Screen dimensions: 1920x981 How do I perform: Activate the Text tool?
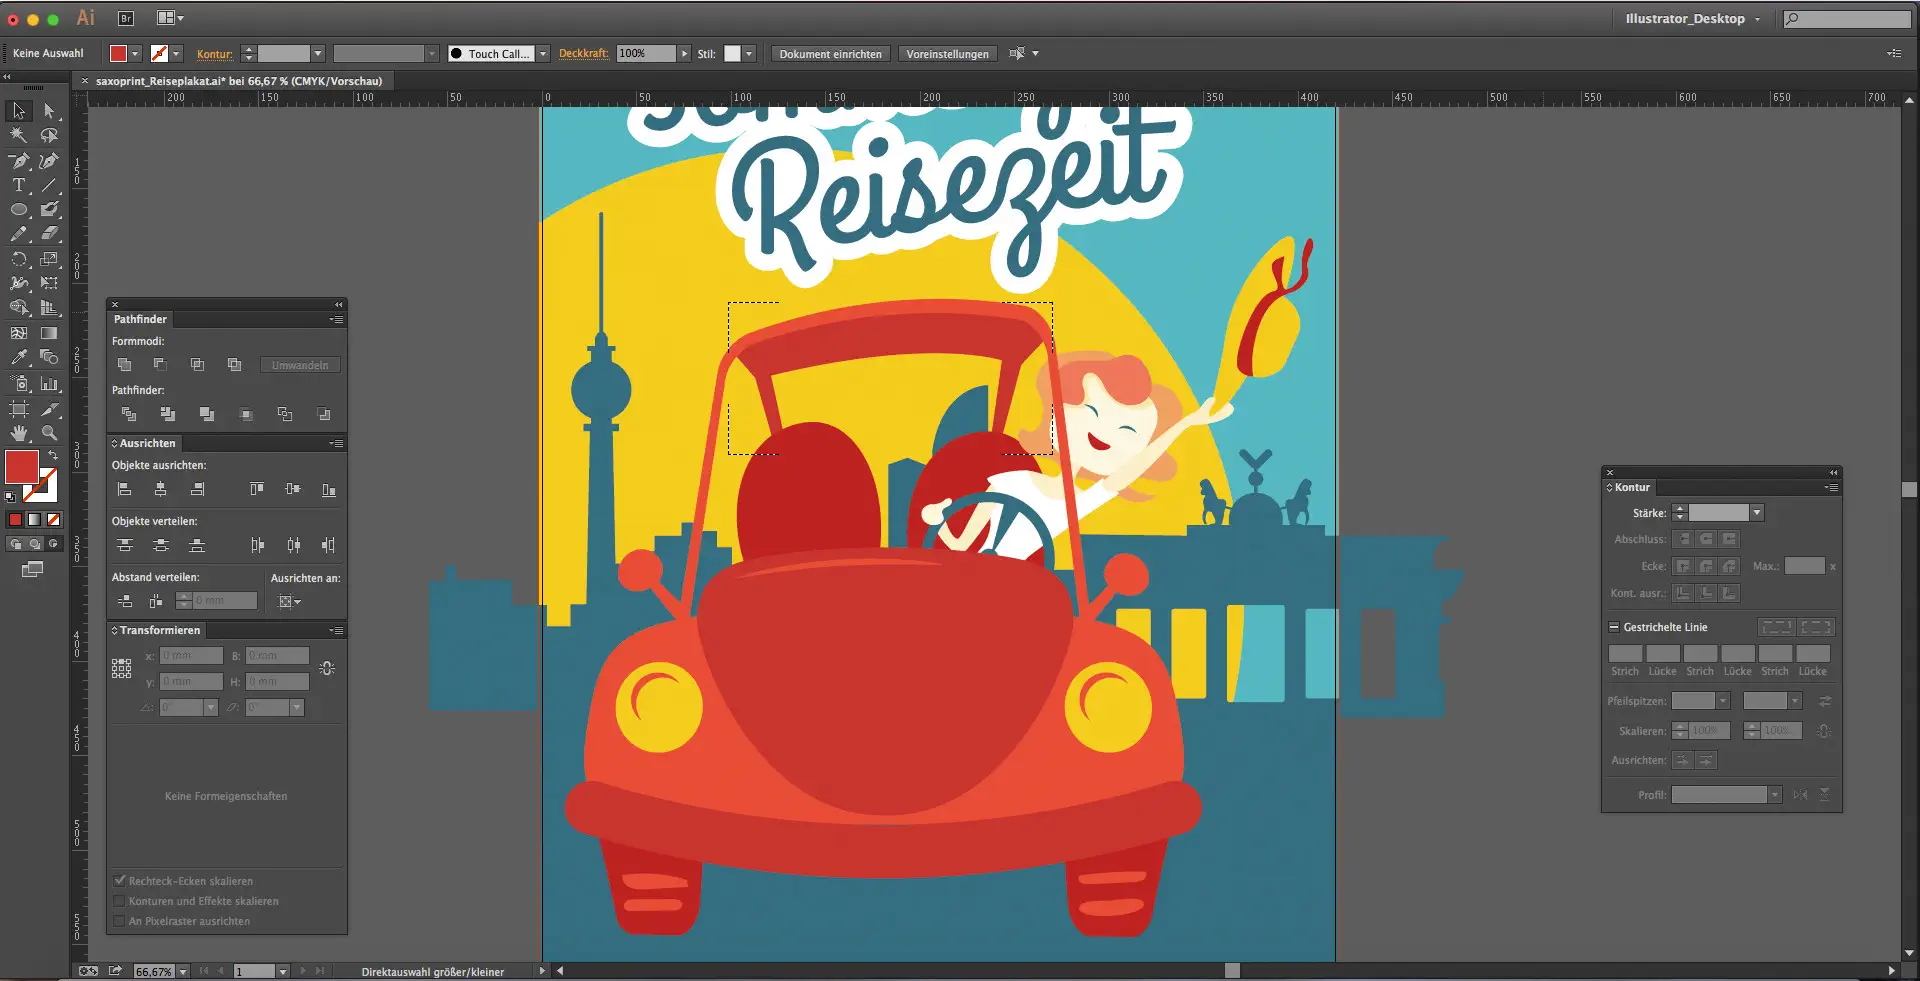[x=18, y=185]
